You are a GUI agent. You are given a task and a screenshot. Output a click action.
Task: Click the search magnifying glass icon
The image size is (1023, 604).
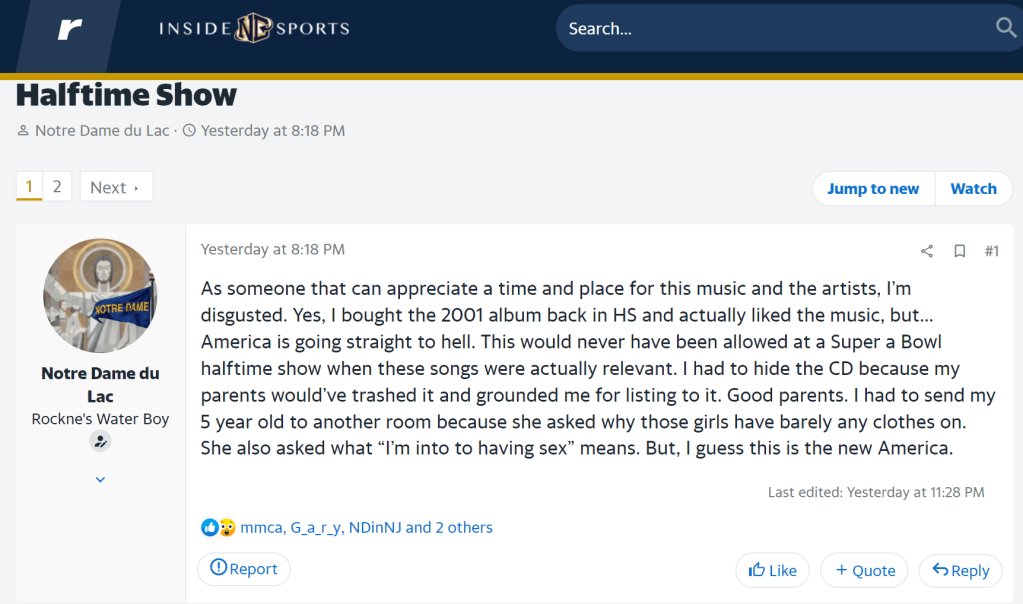(1006, 28)
